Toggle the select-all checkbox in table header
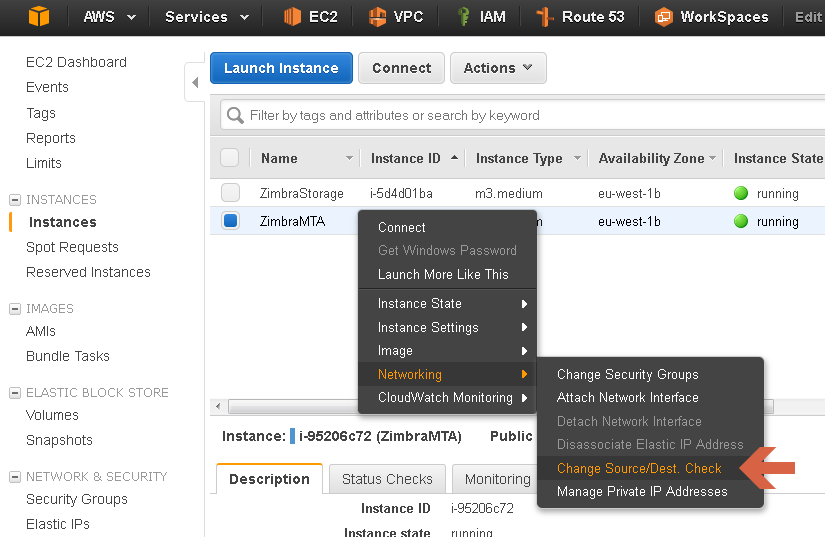 pyautogui.click(x=230, y=158)
